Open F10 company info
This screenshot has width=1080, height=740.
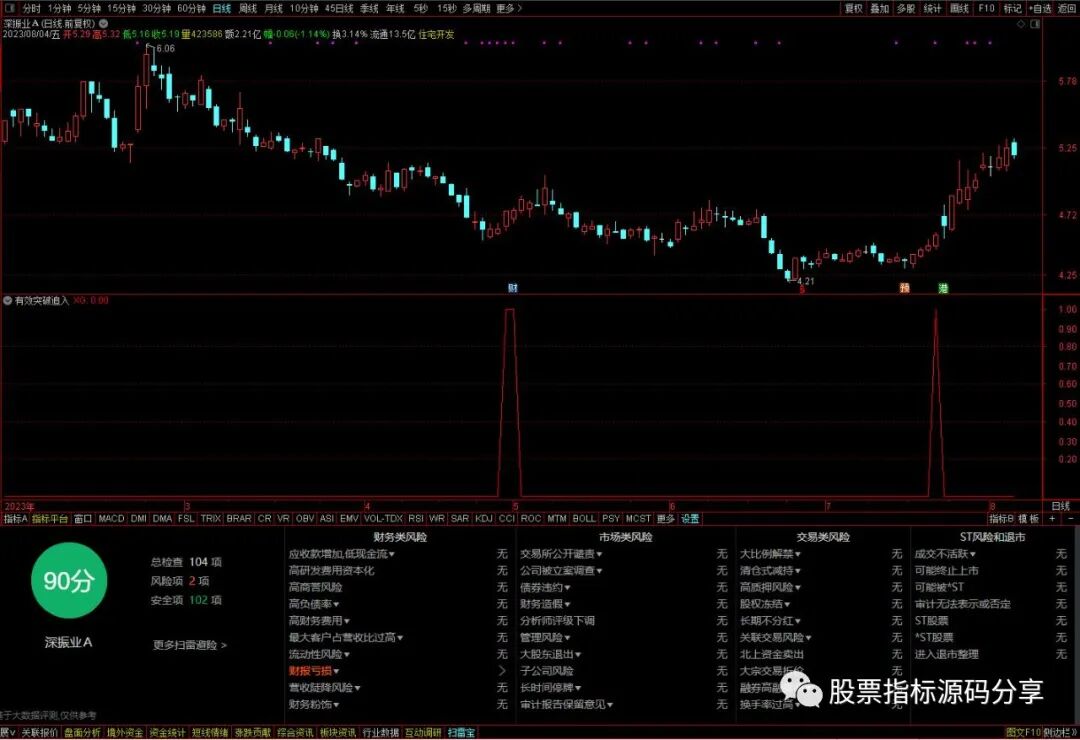[x=986, y=8]
